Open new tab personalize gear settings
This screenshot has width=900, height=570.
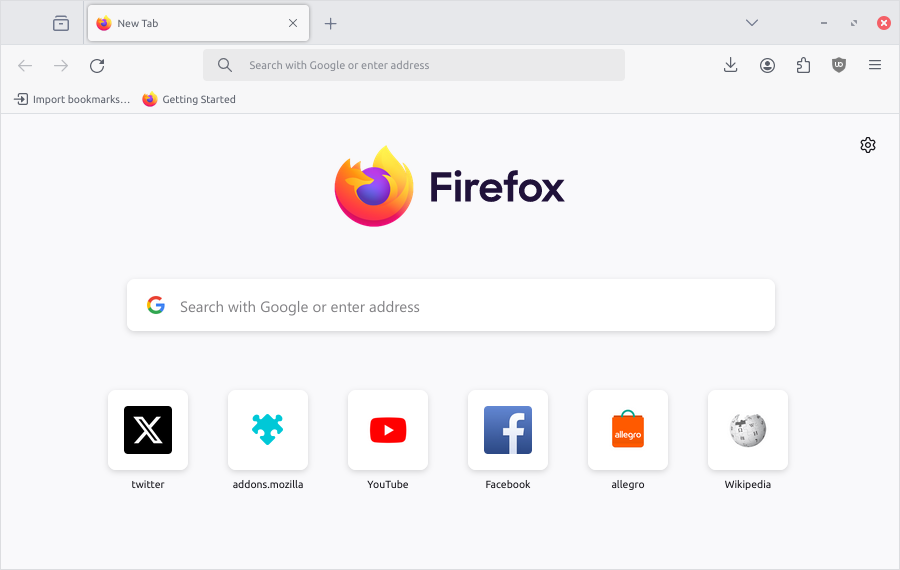point(868,145)
